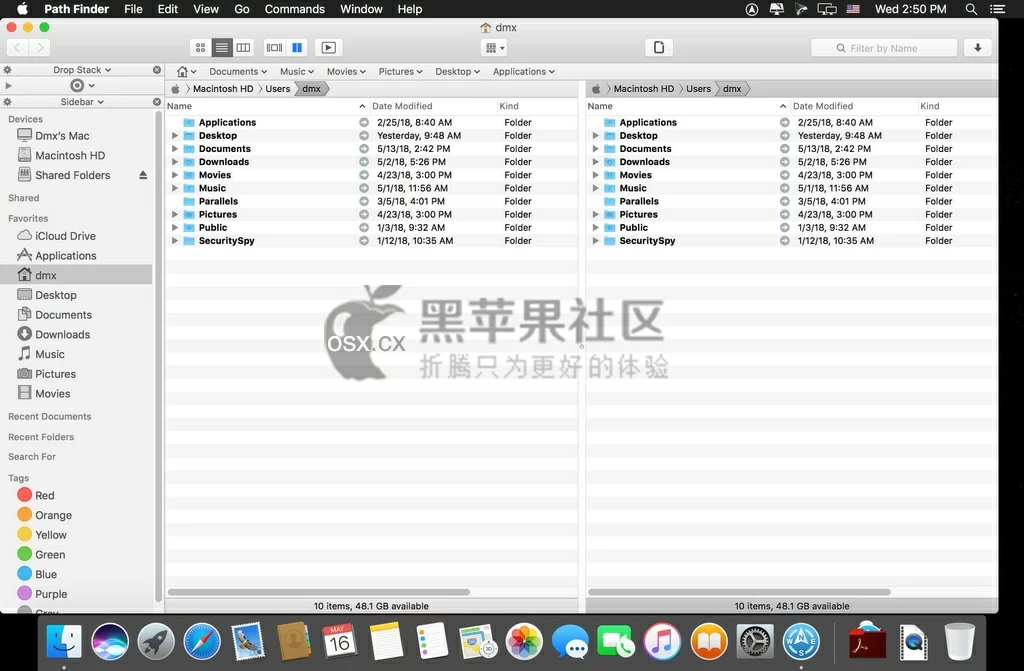Open the Music favorites dropdown
The height and width of the screenshot is (671, 1024).
(297, 71)
